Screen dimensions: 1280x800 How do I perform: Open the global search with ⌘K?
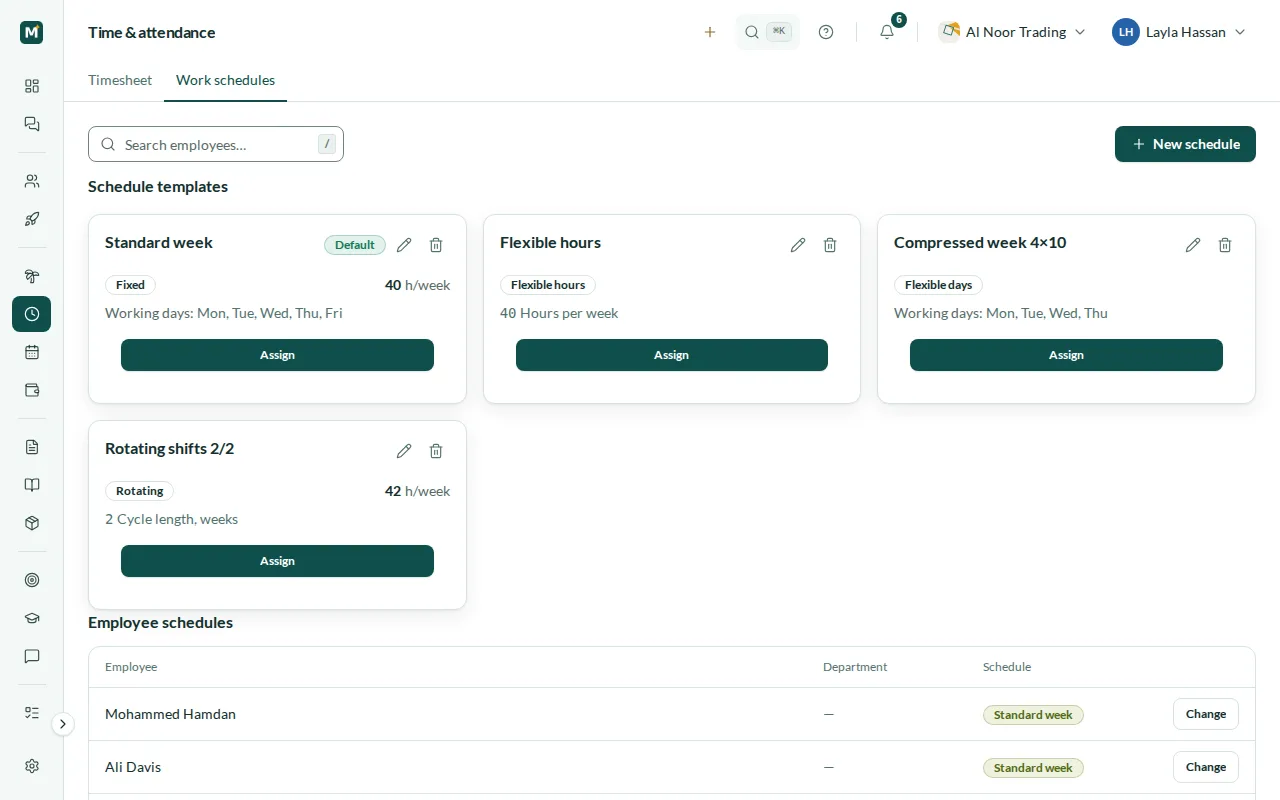click(x=768, y=32)
